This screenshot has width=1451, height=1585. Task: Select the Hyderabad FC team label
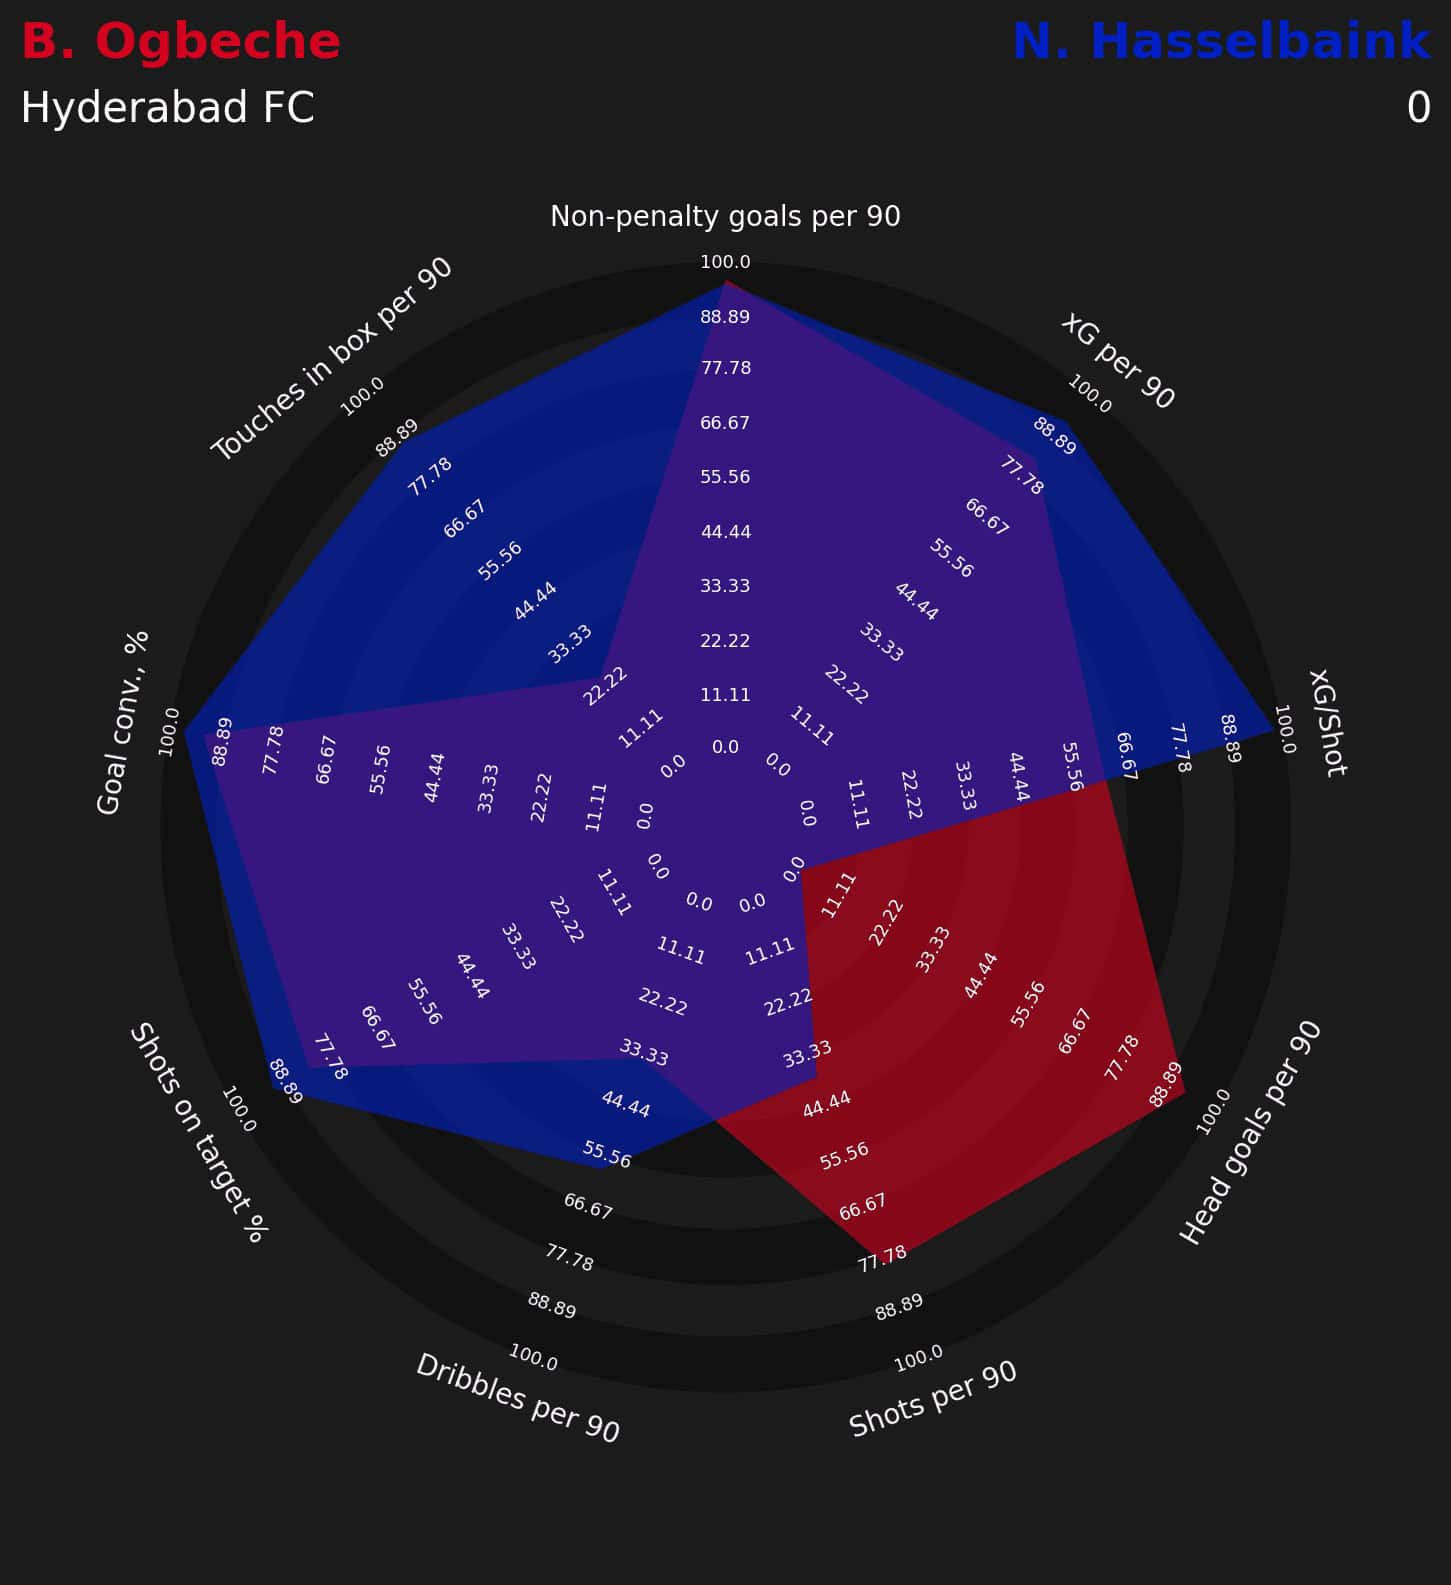(x=168, y=108)
